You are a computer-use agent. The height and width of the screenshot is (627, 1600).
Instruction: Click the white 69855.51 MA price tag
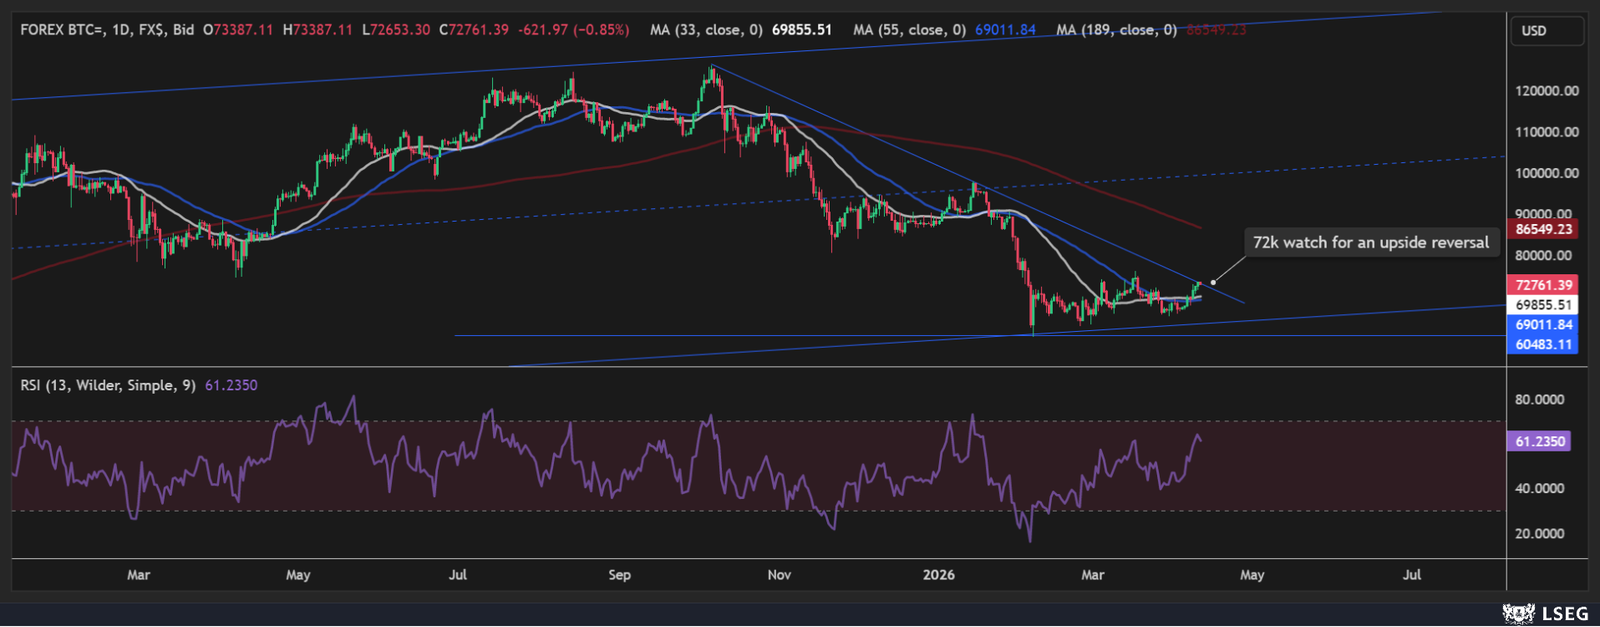pos(1543,305)
